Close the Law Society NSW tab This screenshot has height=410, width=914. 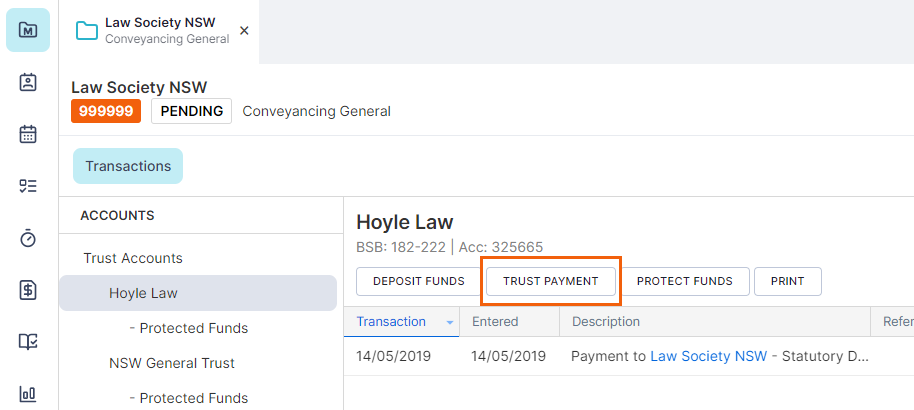pyautogui.click(x=244, y=30)
